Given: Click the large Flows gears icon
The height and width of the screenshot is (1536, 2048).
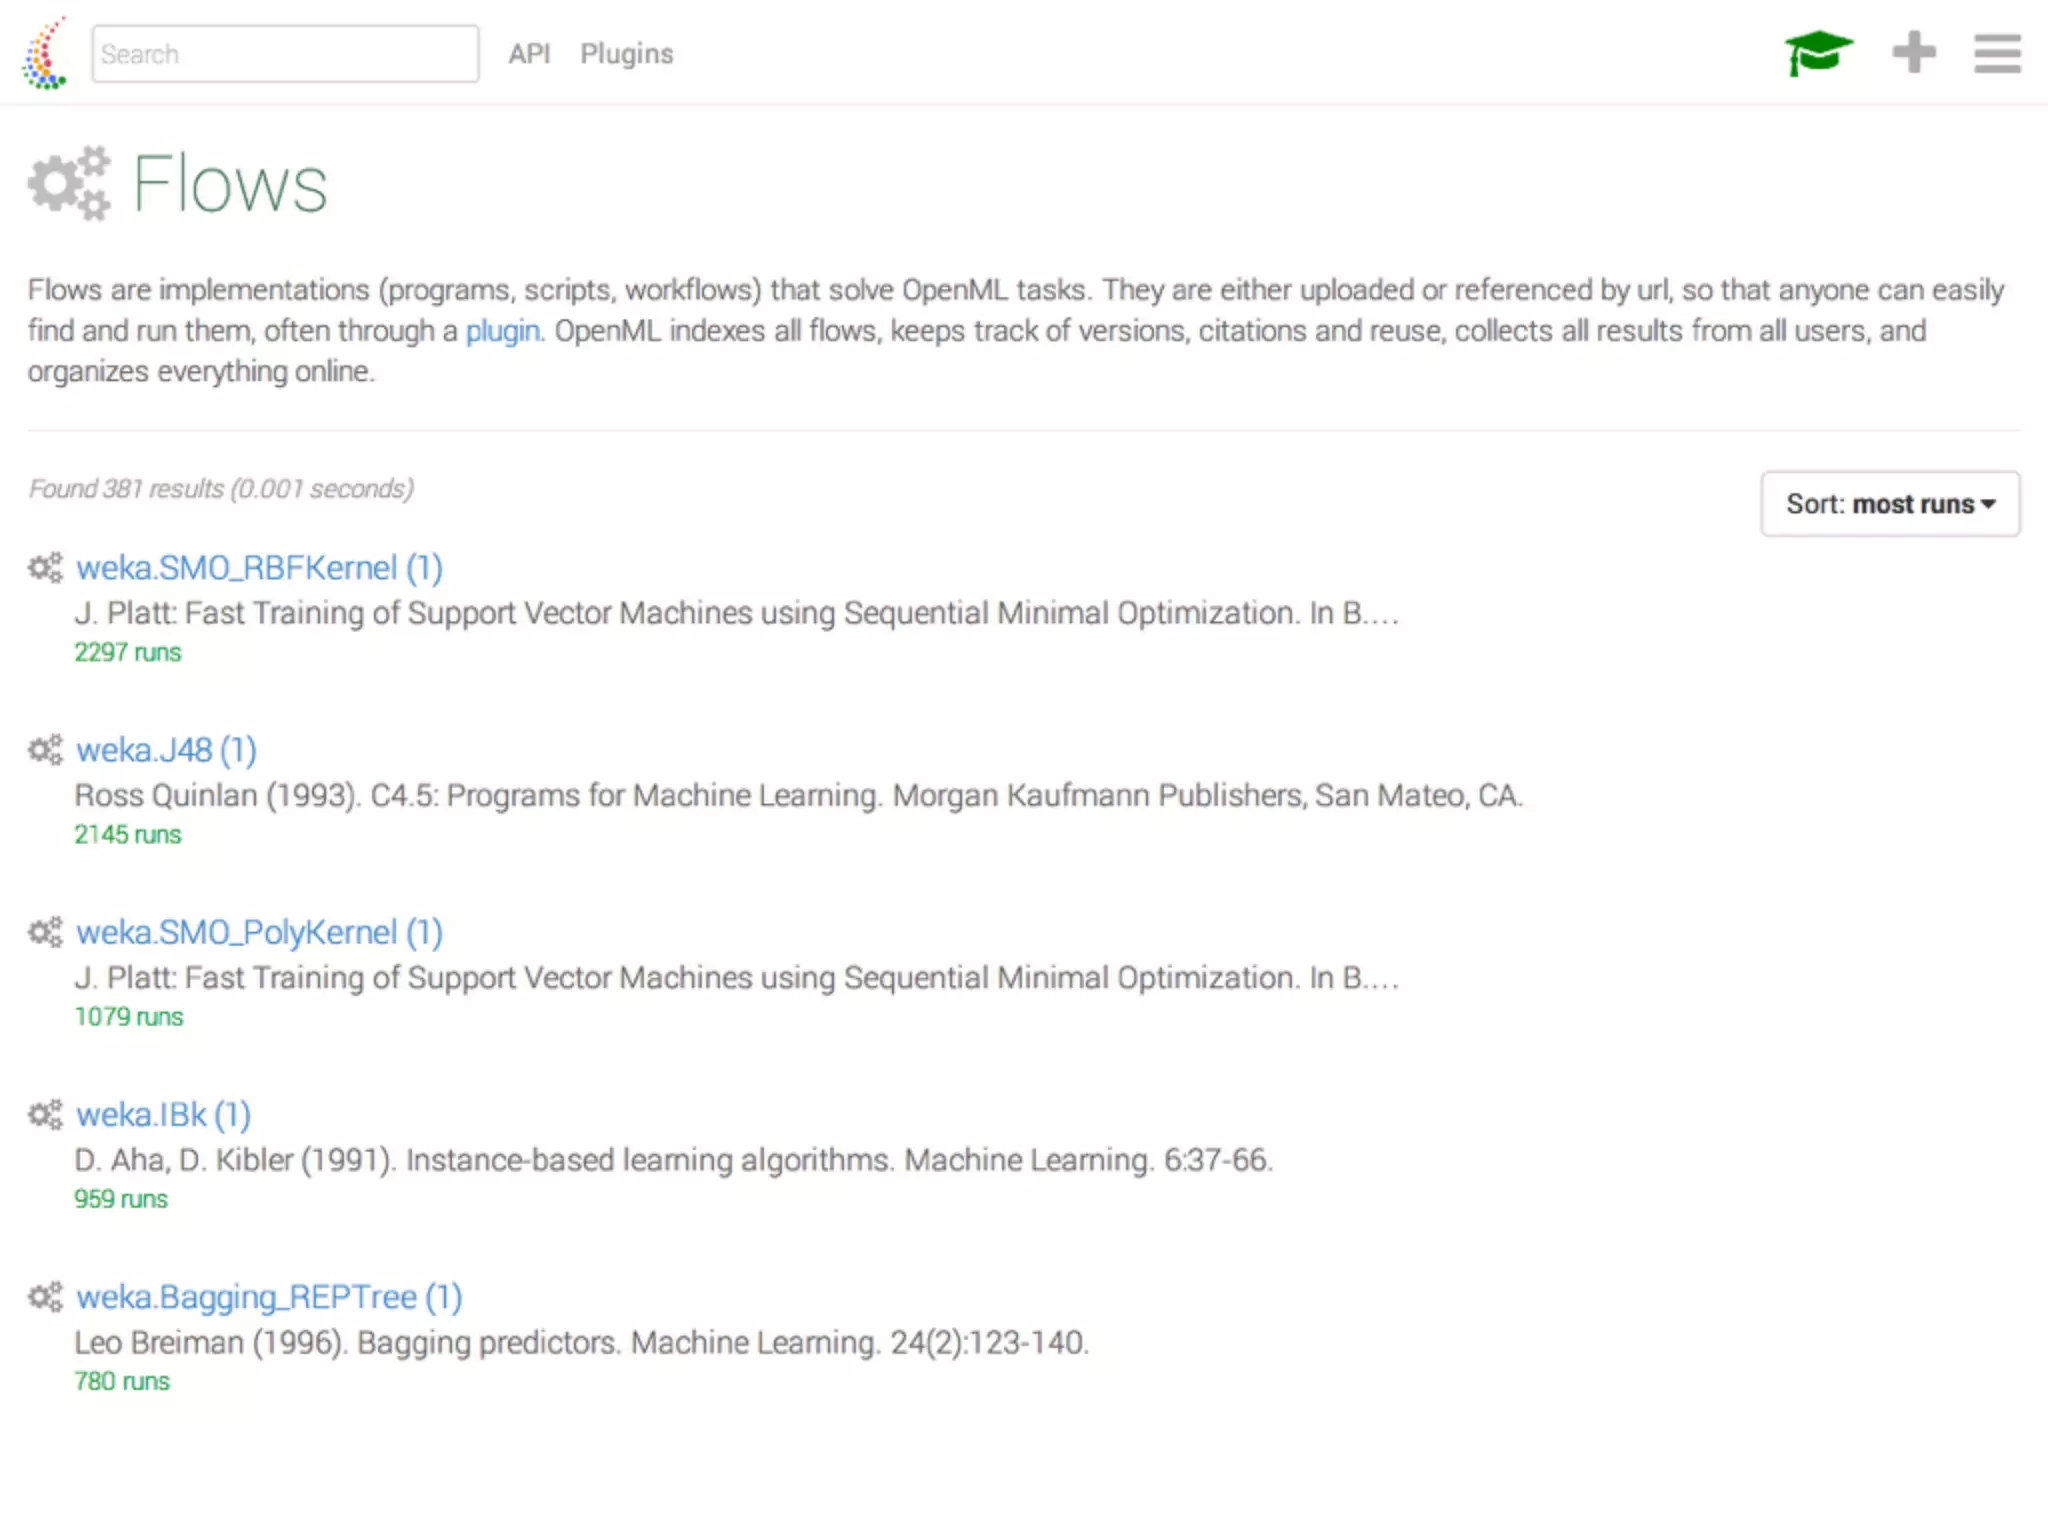Looking at the screenshot, I should pyautogui.click(x=69, y=184).
